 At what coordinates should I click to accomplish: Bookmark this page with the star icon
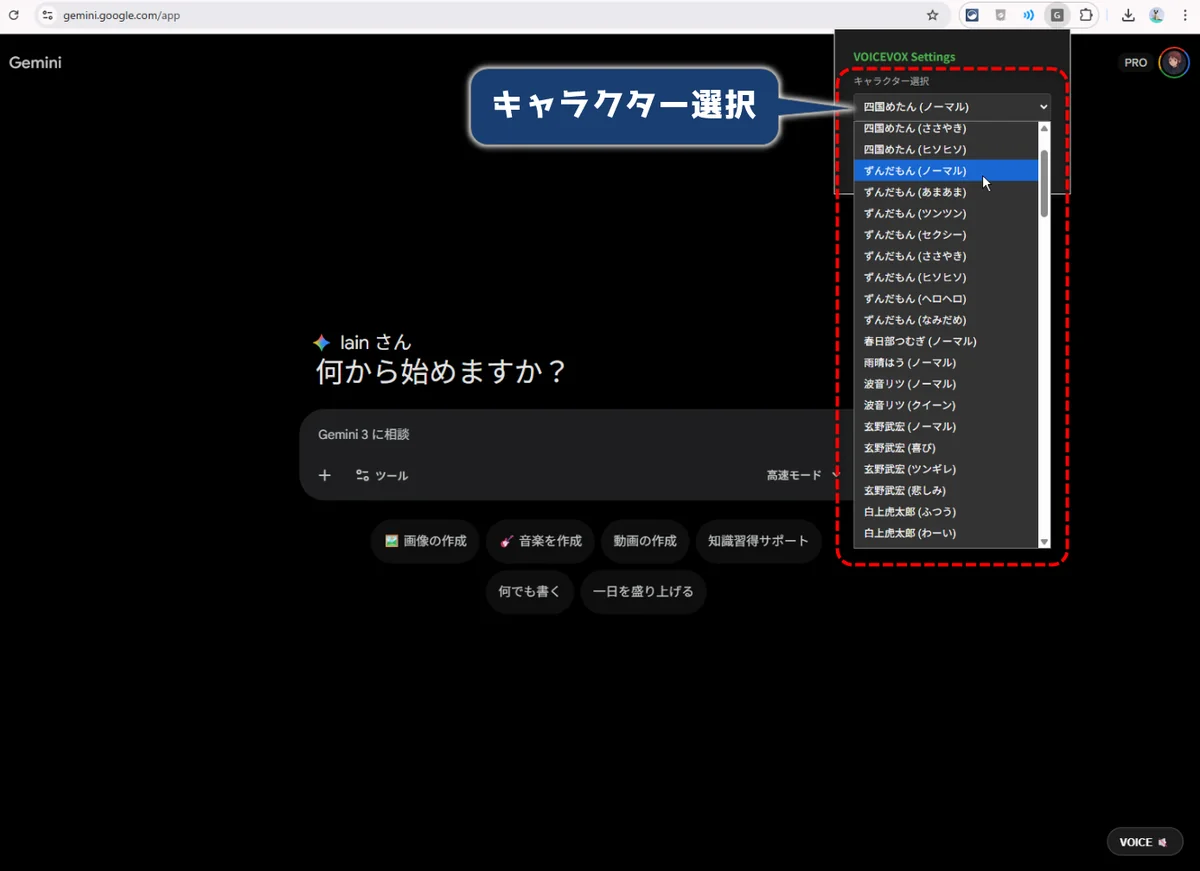(x=932, y=15)
